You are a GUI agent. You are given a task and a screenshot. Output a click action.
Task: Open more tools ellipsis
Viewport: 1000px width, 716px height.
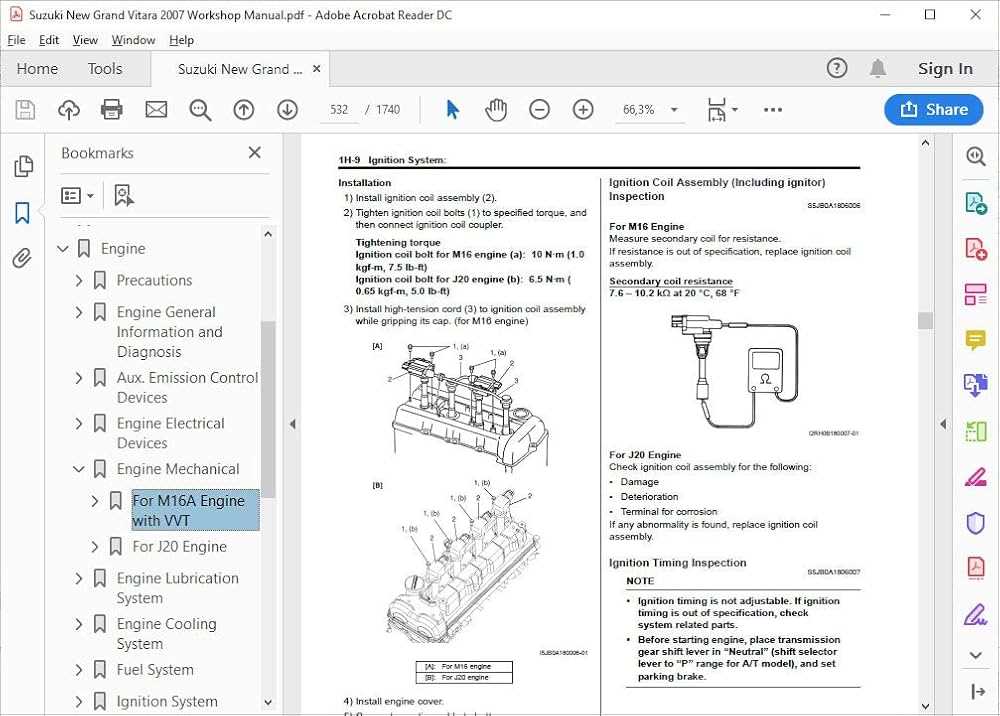click(x=772, y=110)
